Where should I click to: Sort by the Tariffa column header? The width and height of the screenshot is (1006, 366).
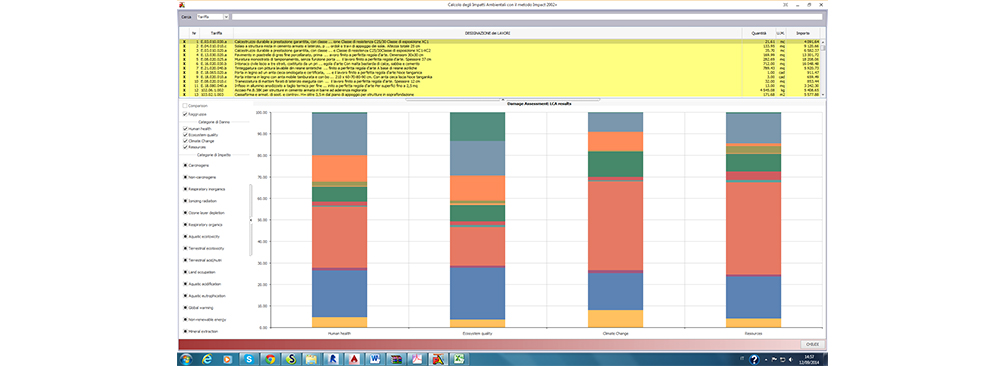click(x=216, y=33)
